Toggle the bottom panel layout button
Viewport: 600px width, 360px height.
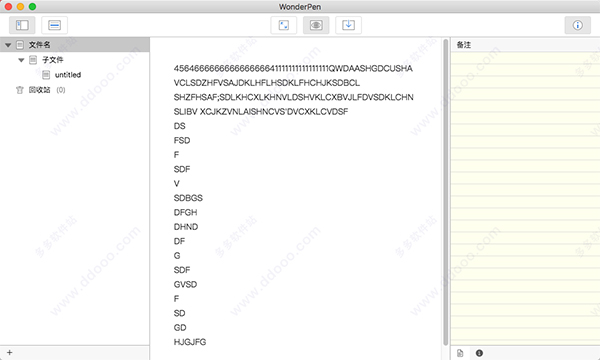pos(54,25)
